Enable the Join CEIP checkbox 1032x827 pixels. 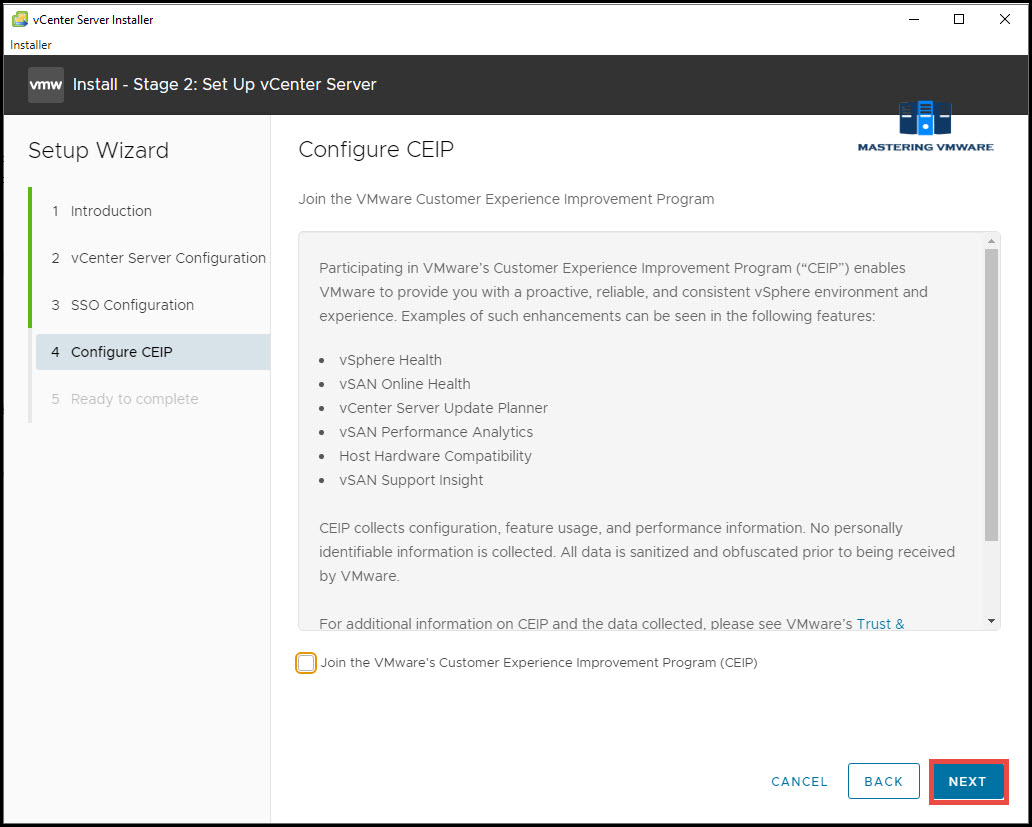click(x=306, y=663)
